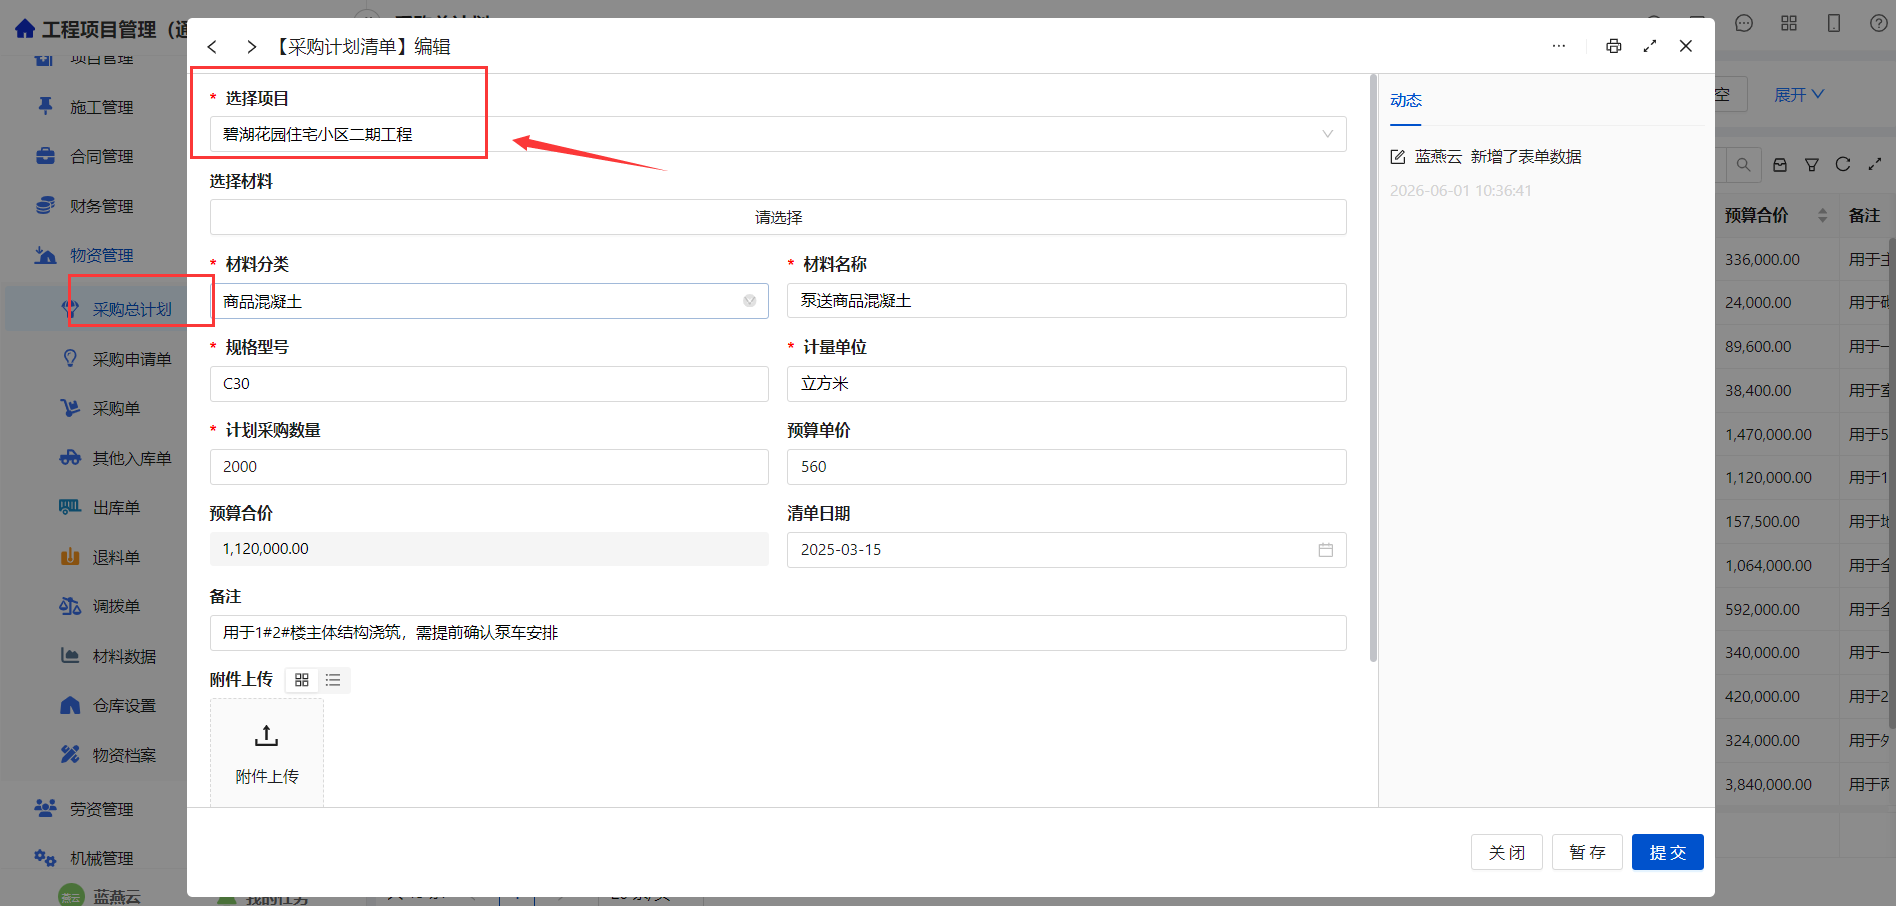
Task: Open 合同管理 in sidebar
Action: coord(101,157)
